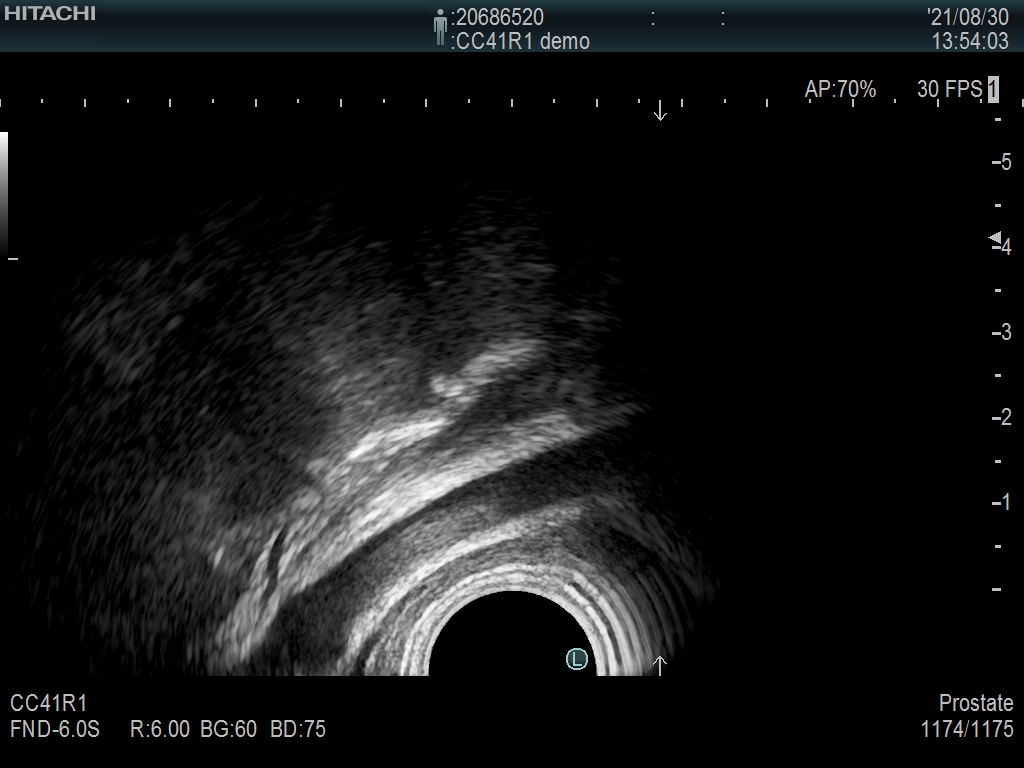
Task: Click the depth 2 label on scale
Action: 1003,417
